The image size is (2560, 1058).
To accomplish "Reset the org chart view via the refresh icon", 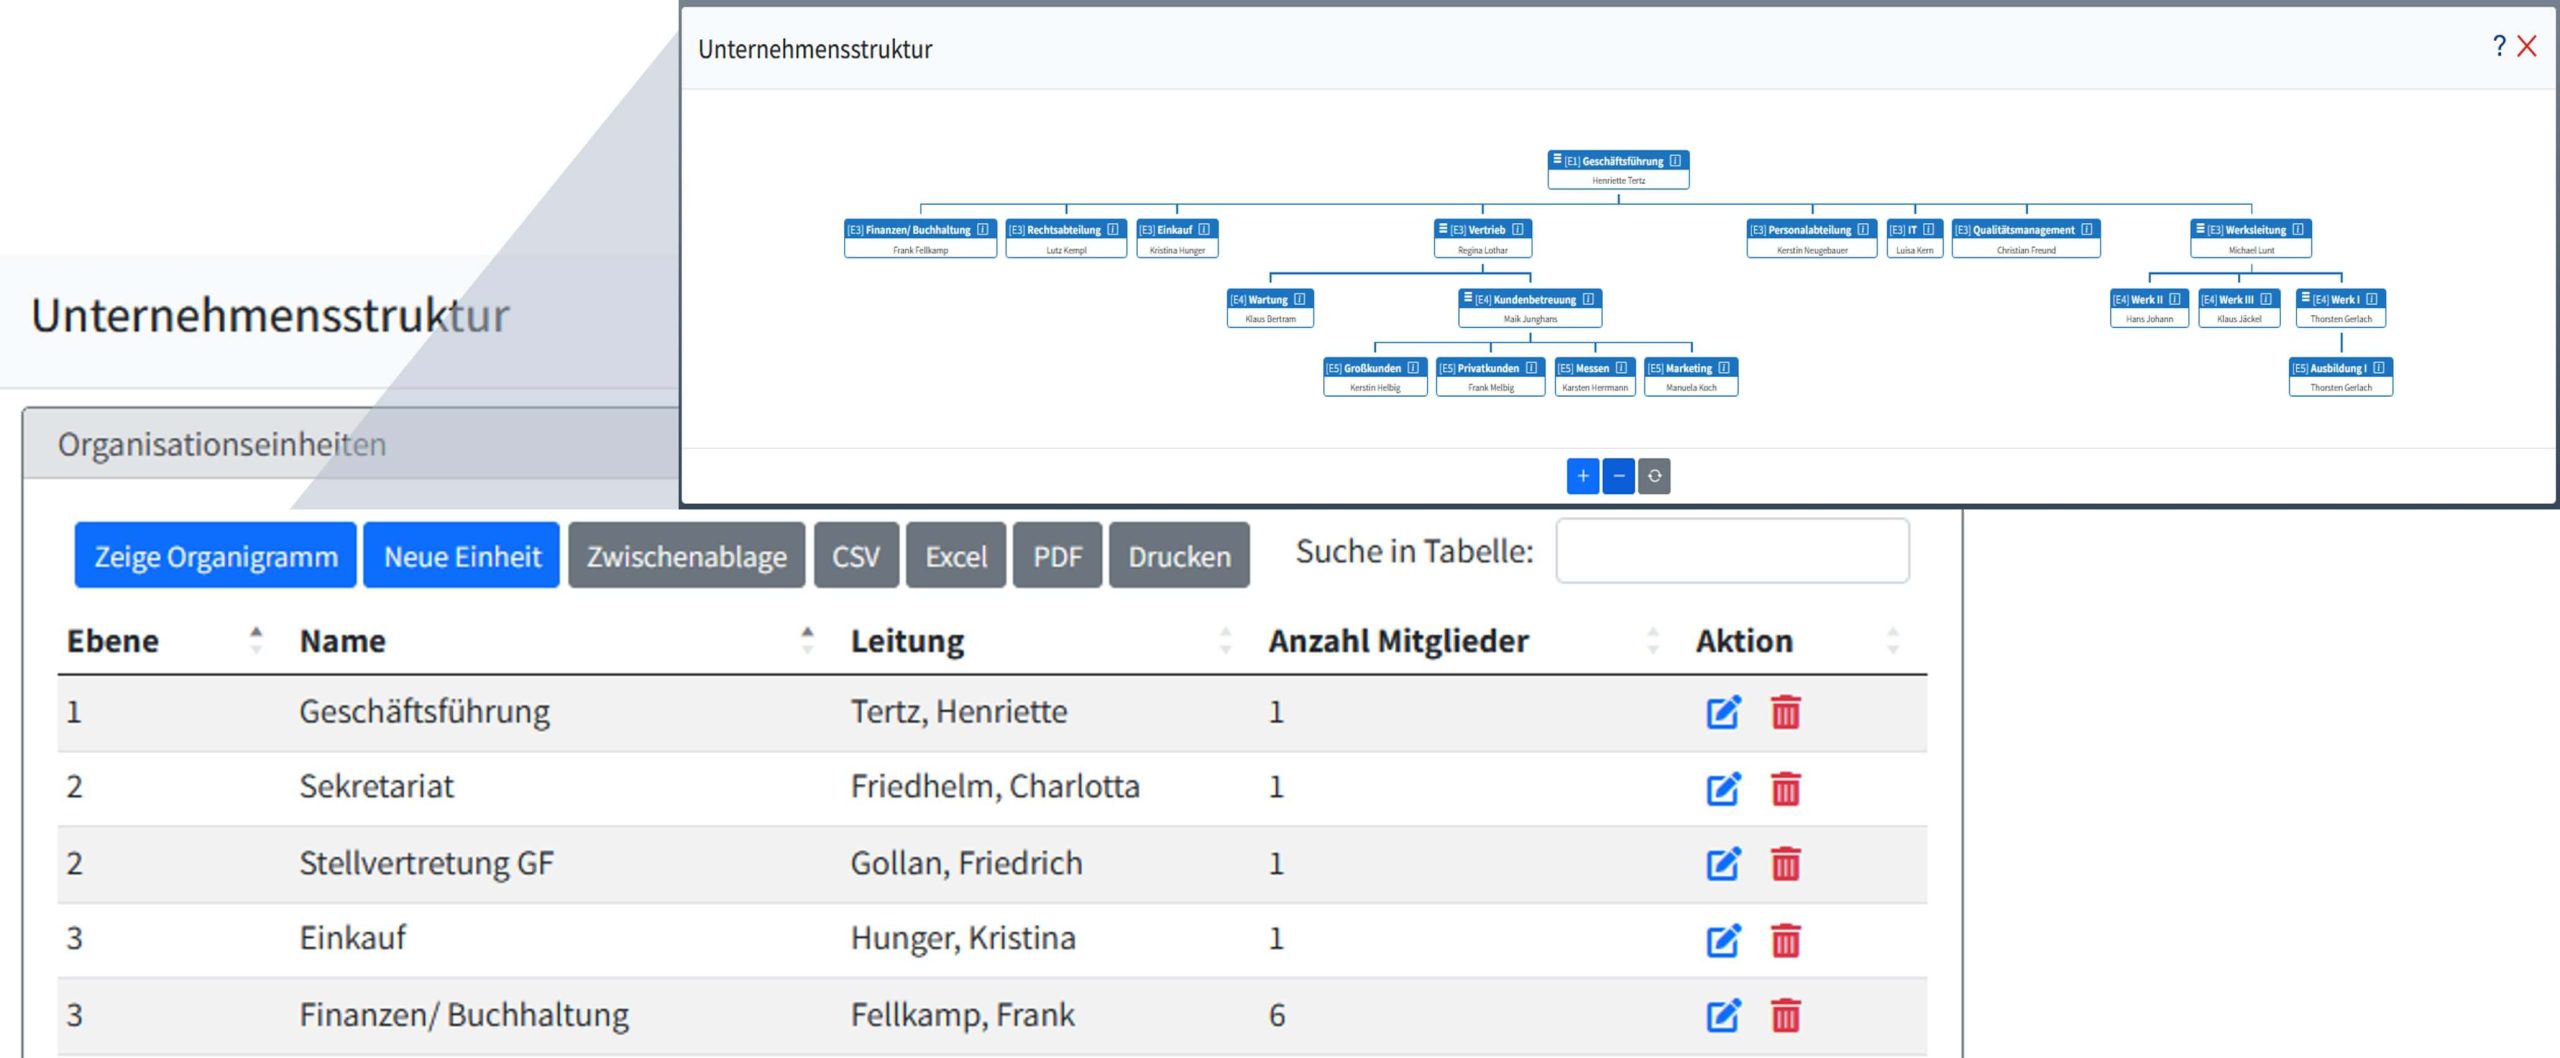I will 1656,477.
